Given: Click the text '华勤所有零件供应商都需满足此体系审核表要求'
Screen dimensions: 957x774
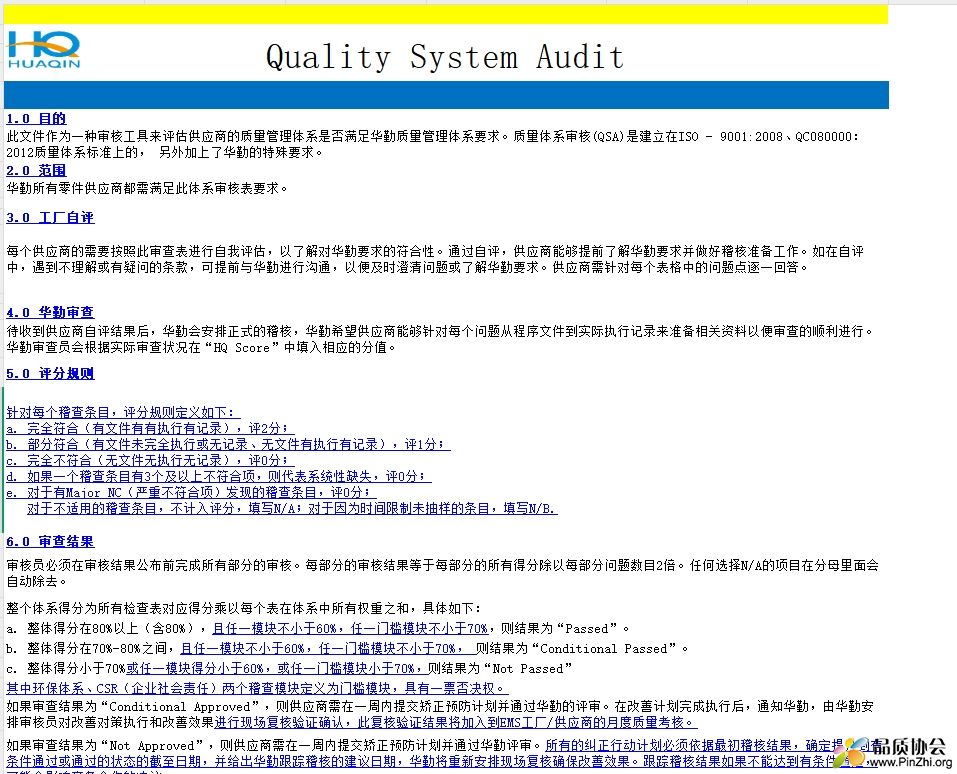Looking at the screenshot, I should (146, 188).
